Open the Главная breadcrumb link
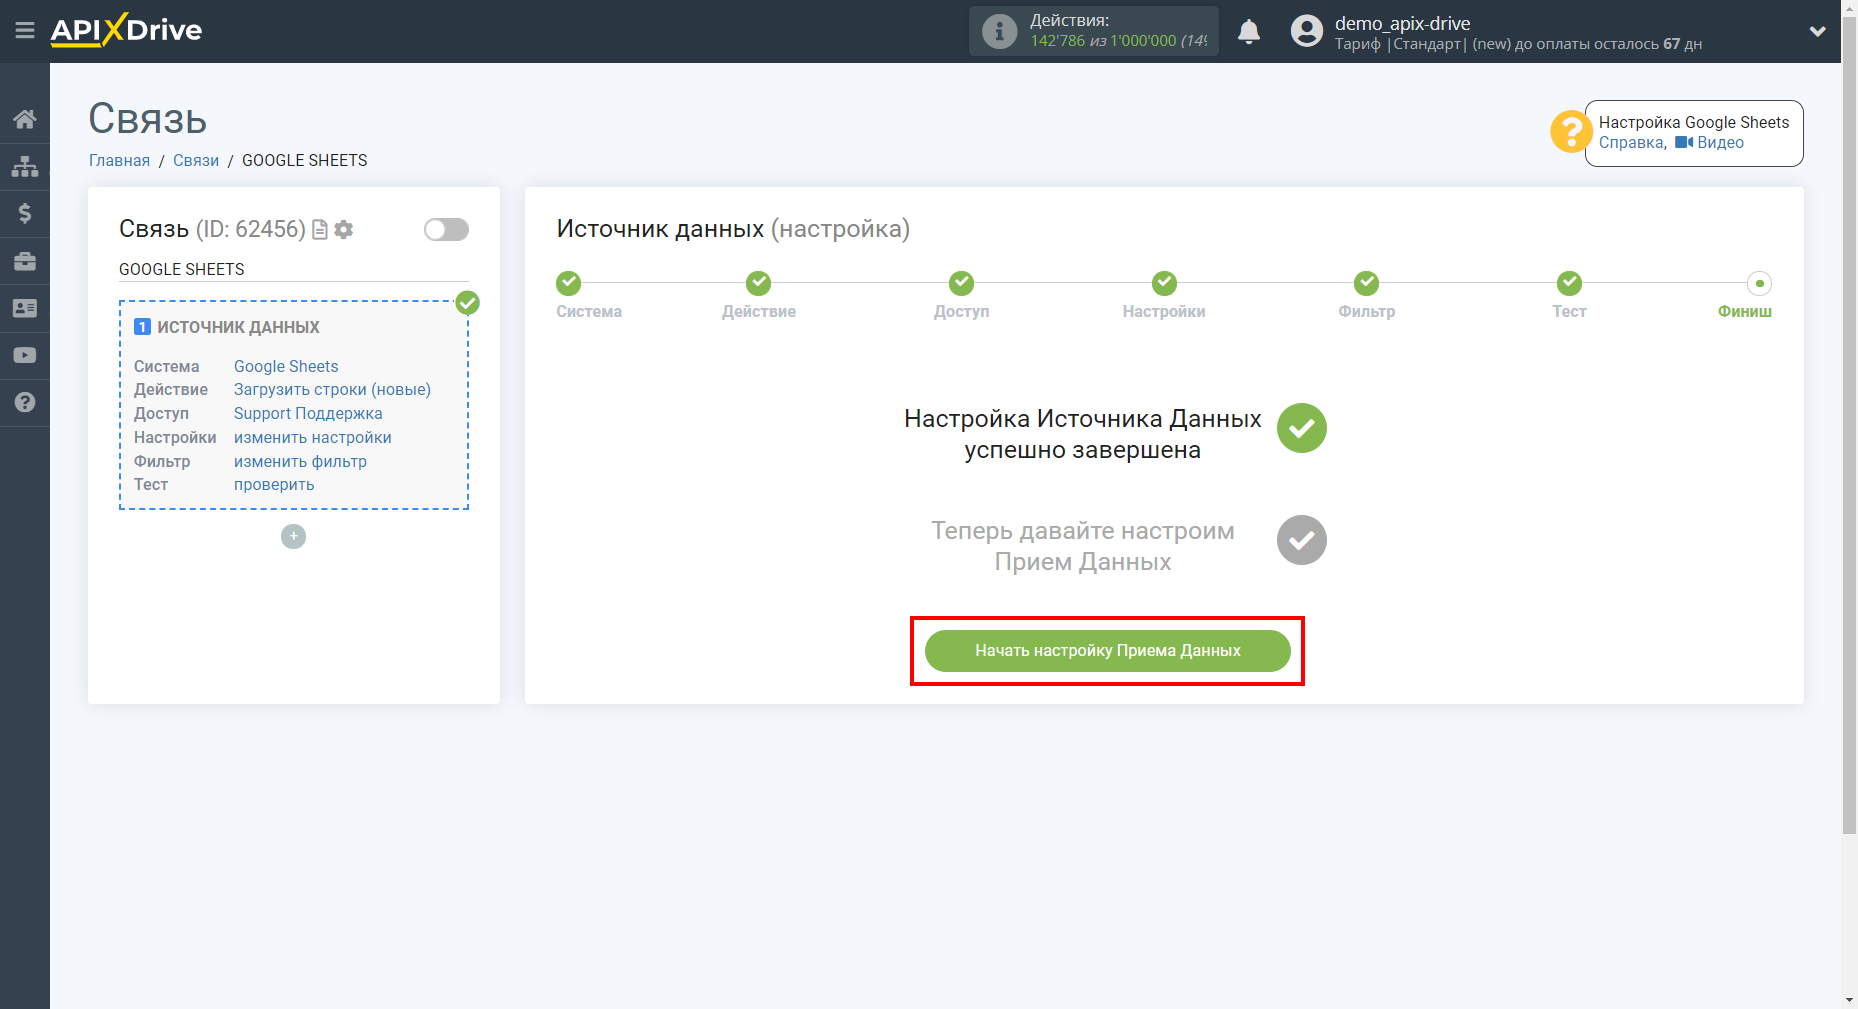Screen dimensions: 1858x1009 (119, 160)
